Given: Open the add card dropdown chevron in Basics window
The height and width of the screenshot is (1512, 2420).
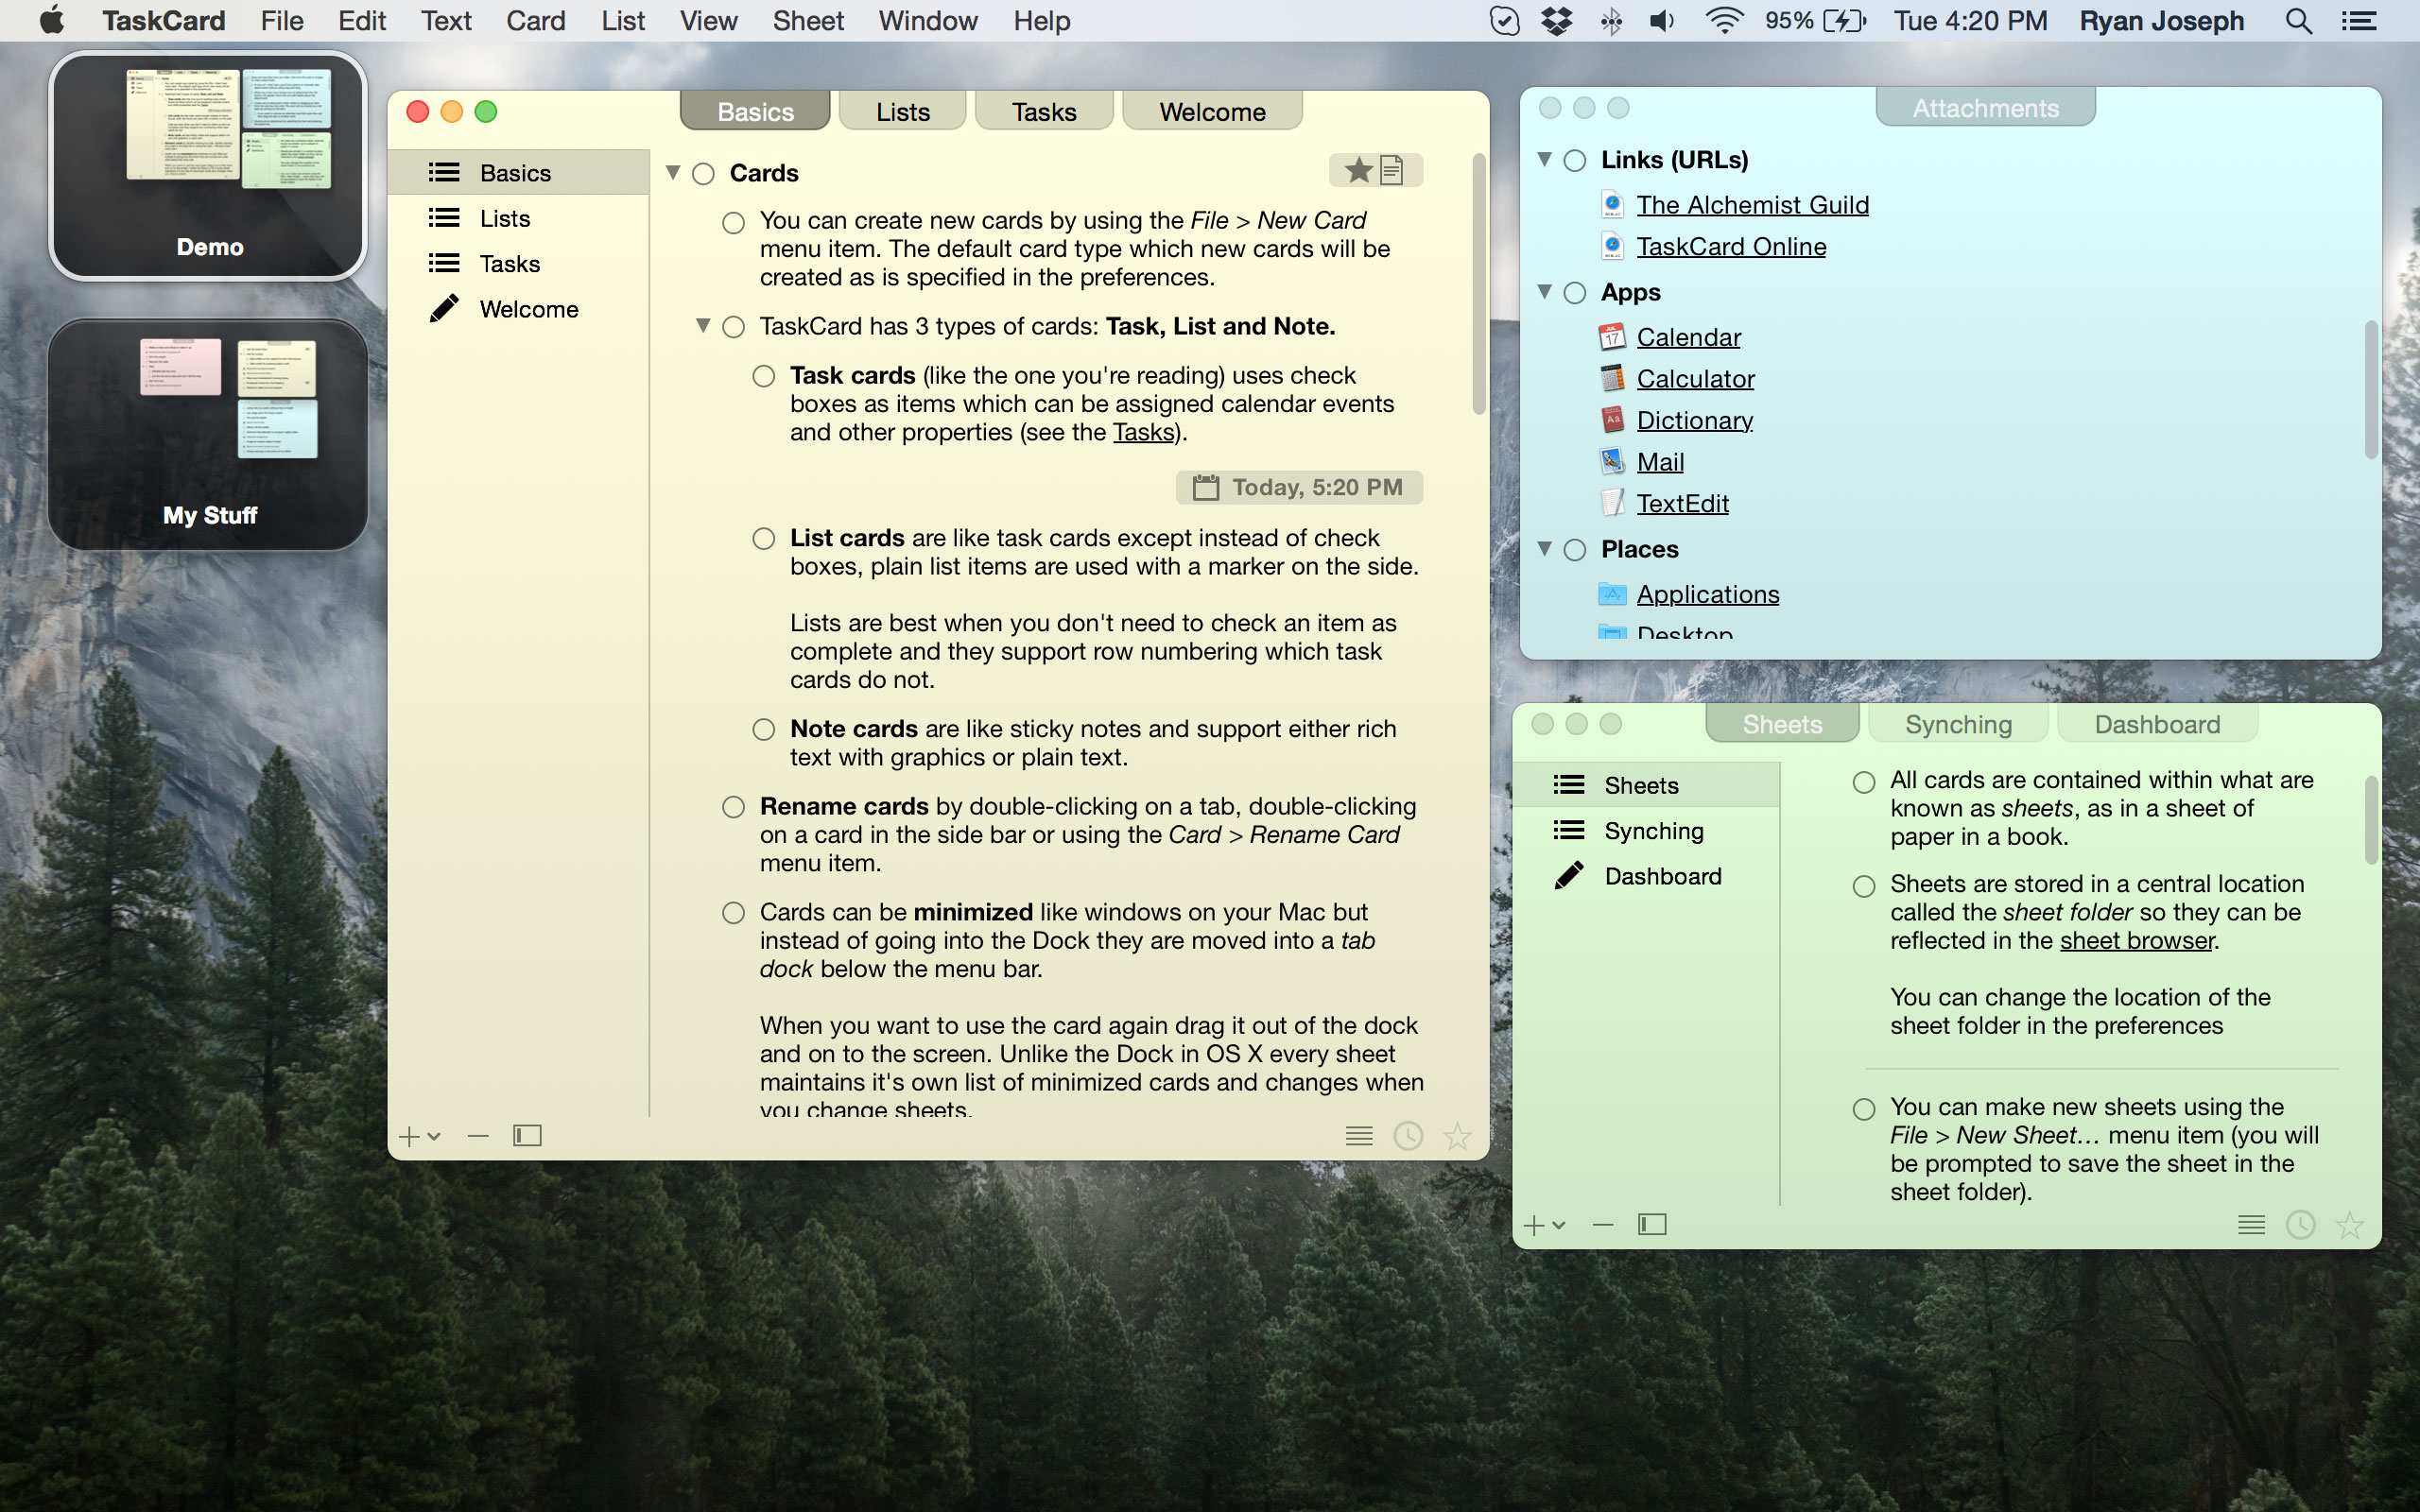Looking at the screenshot, I should click(x=434, y=1137).
